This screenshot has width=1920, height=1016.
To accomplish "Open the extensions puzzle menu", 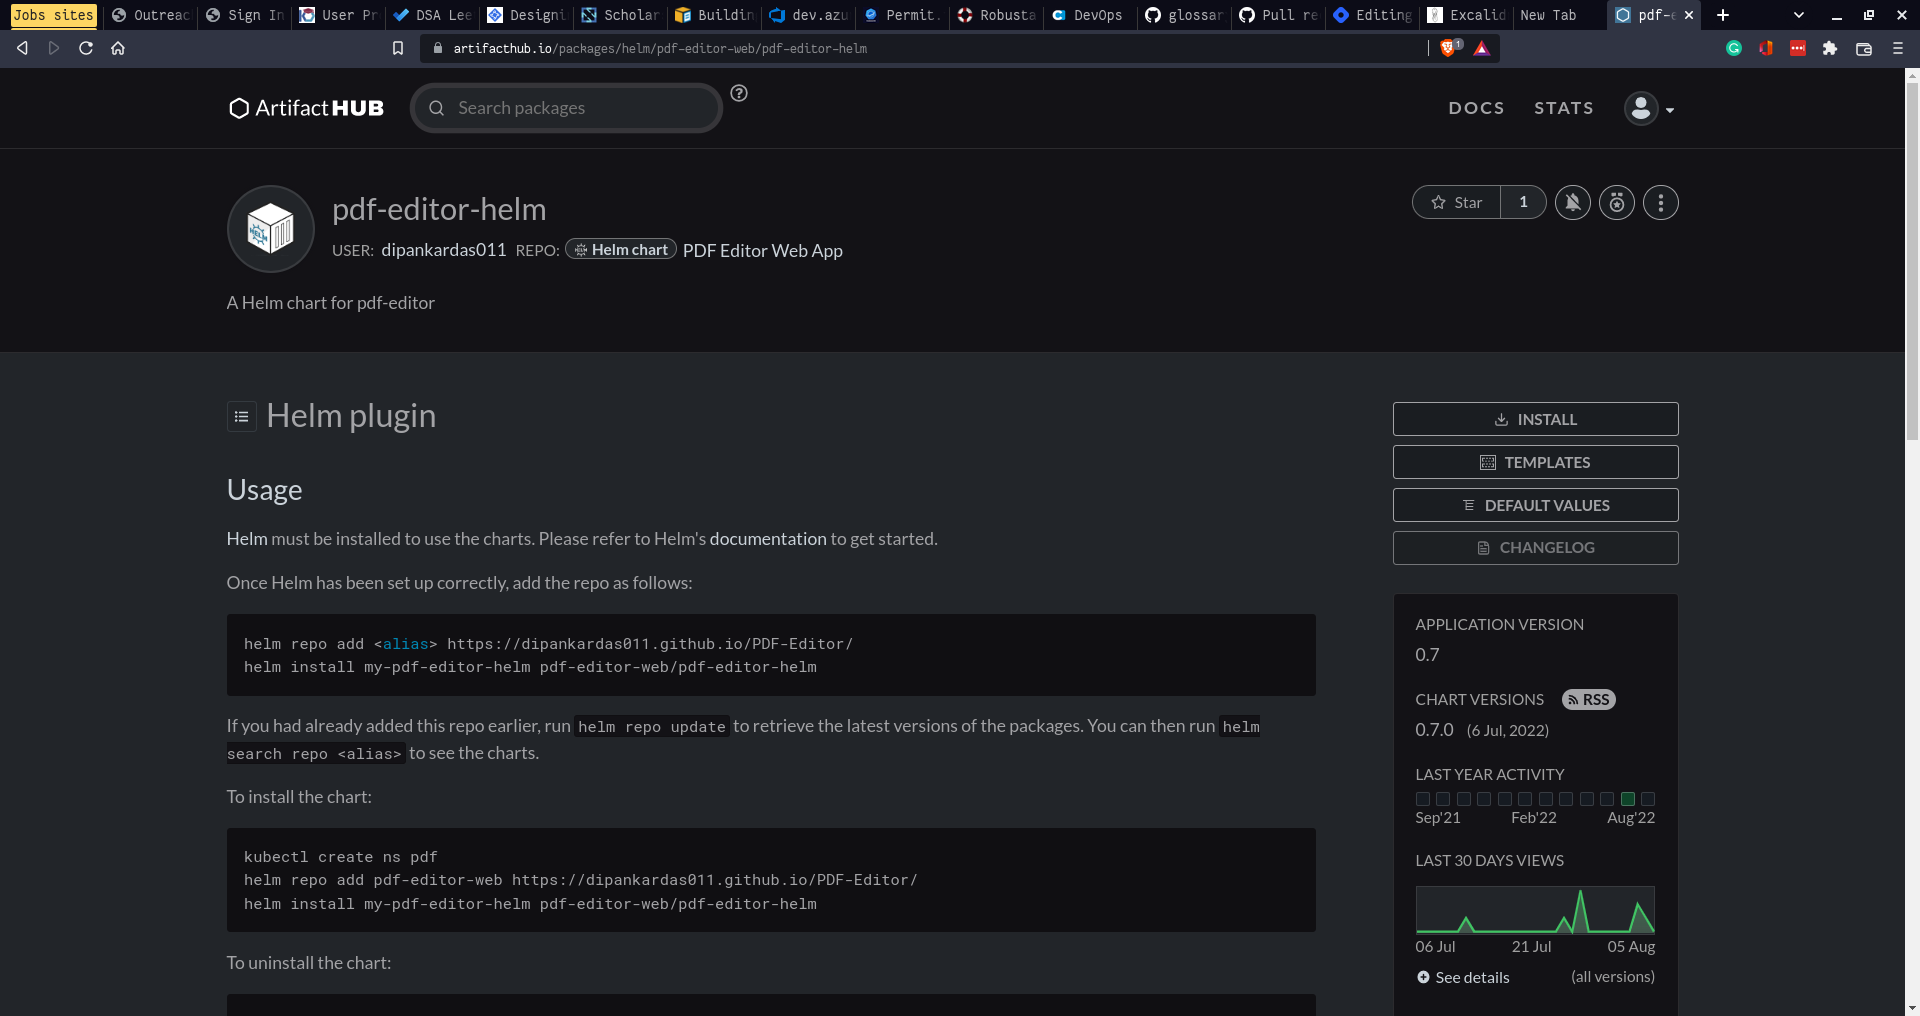I will (x=1830, y=48).
